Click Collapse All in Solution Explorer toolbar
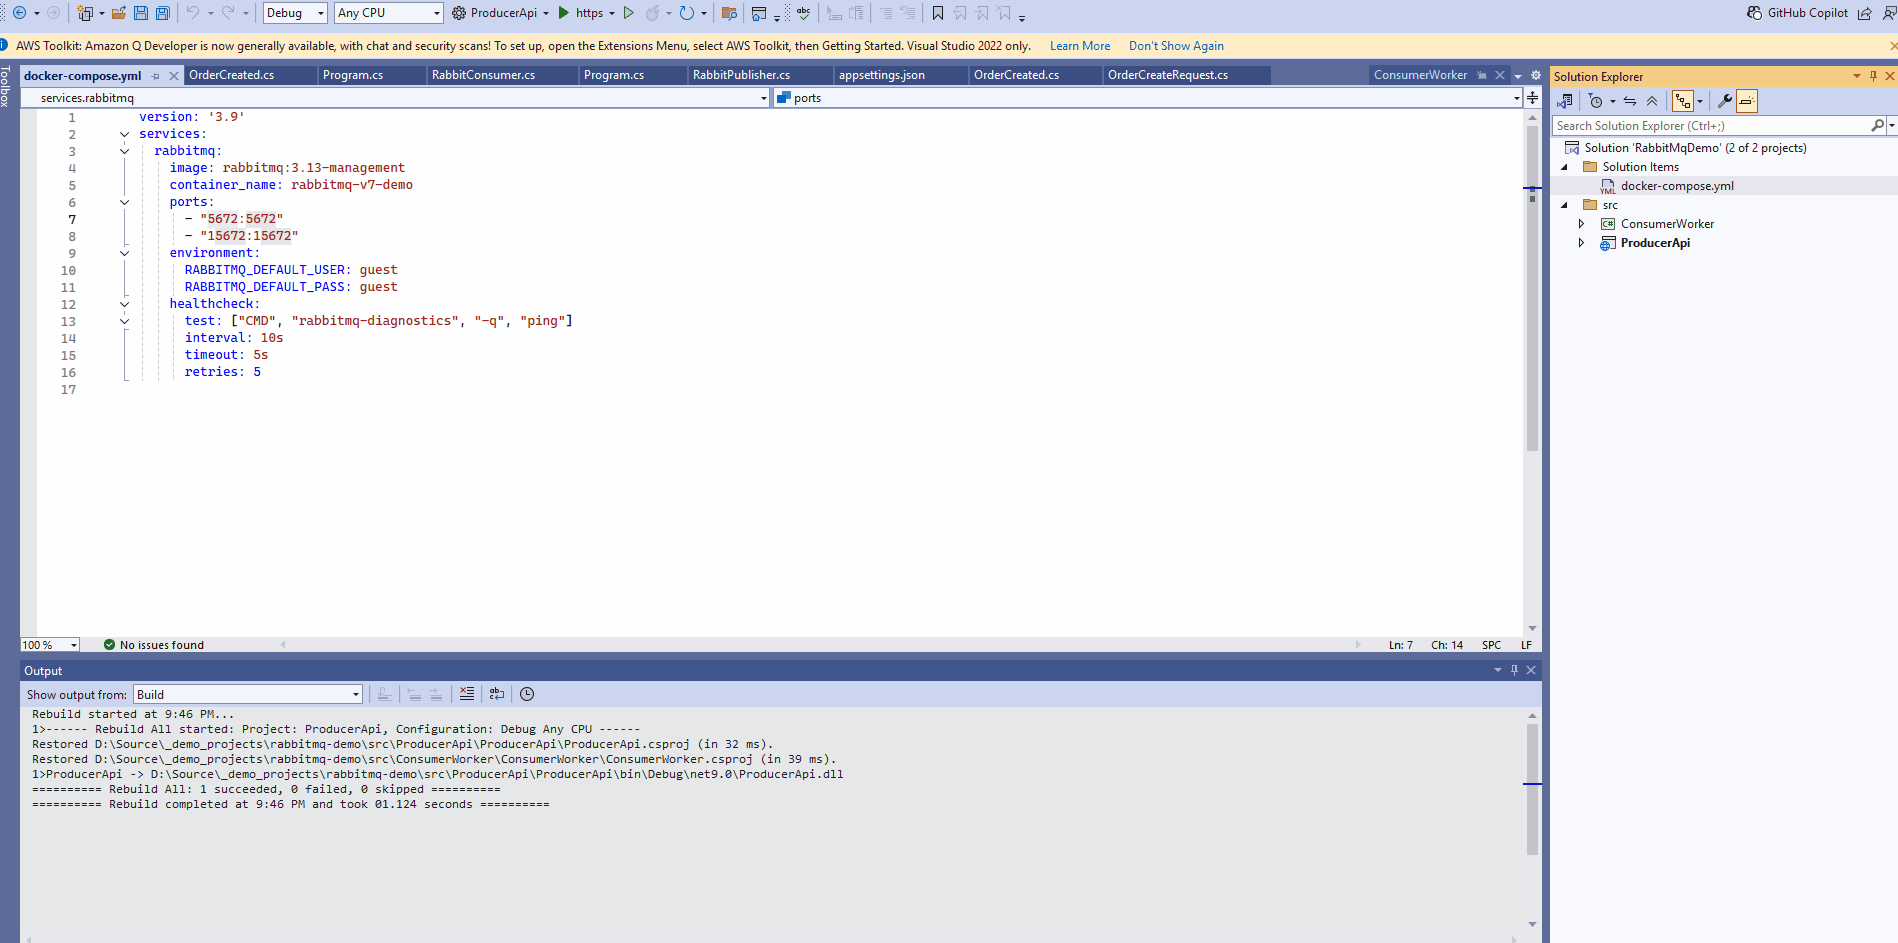1898x943 pixels. 1652,101
